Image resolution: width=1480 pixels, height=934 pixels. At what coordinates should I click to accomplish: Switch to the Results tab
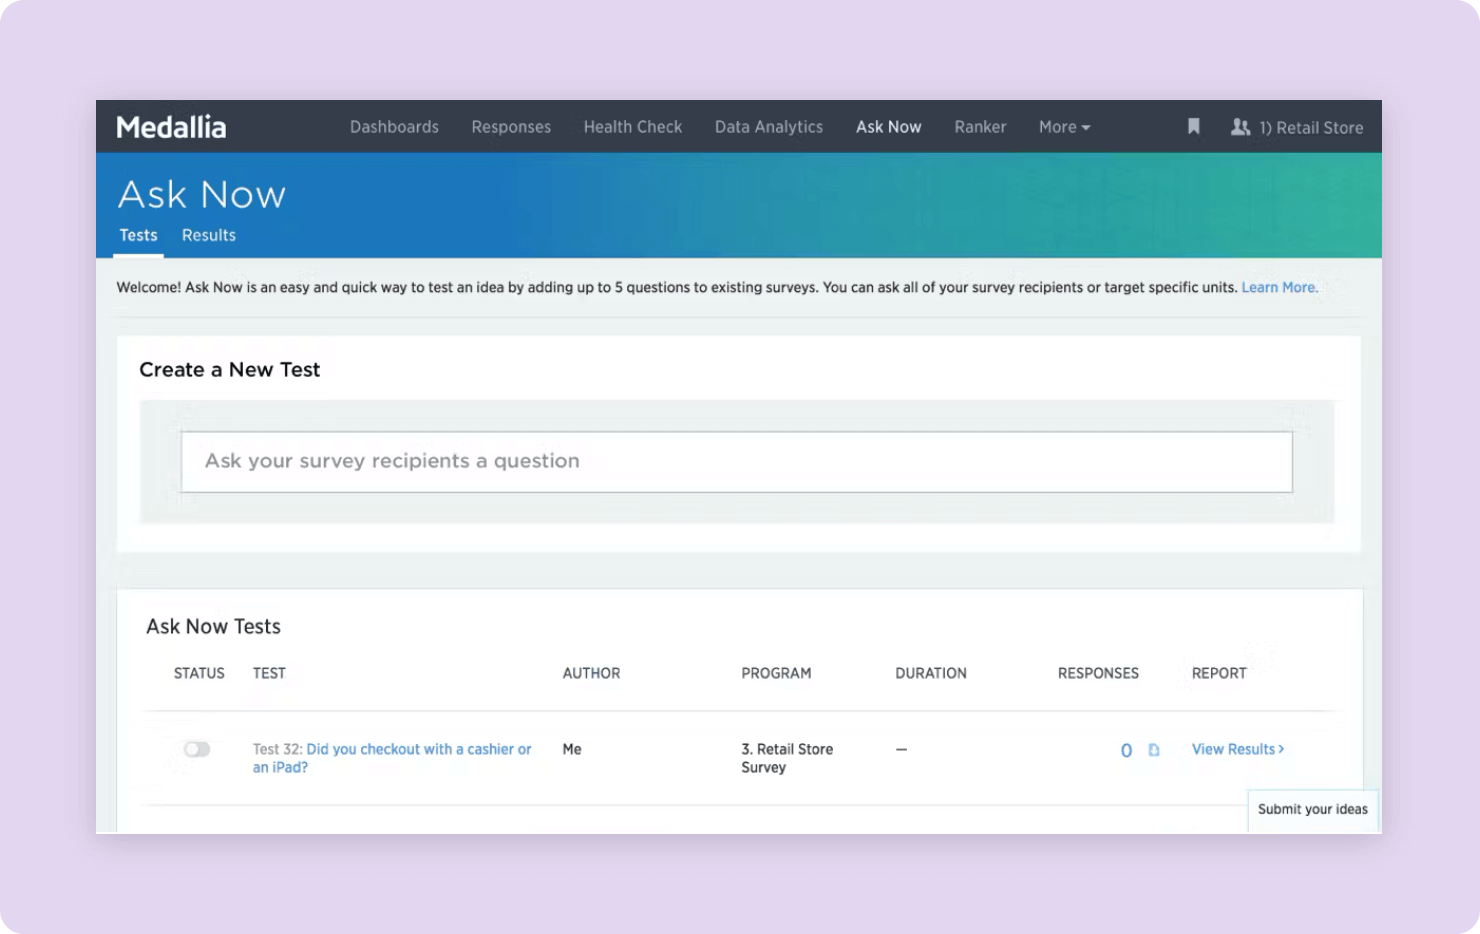(209, 235)
